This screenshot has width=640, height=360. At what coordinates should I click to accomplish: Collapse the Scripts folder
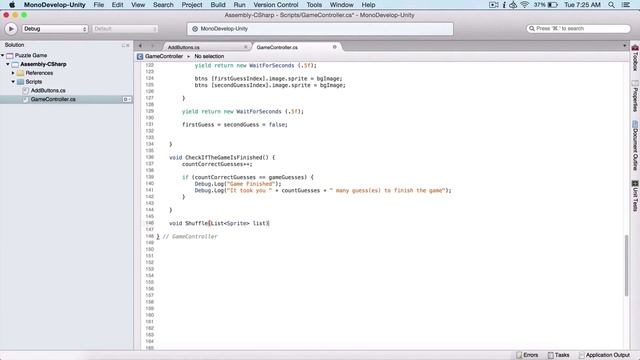tap(13, 82)
